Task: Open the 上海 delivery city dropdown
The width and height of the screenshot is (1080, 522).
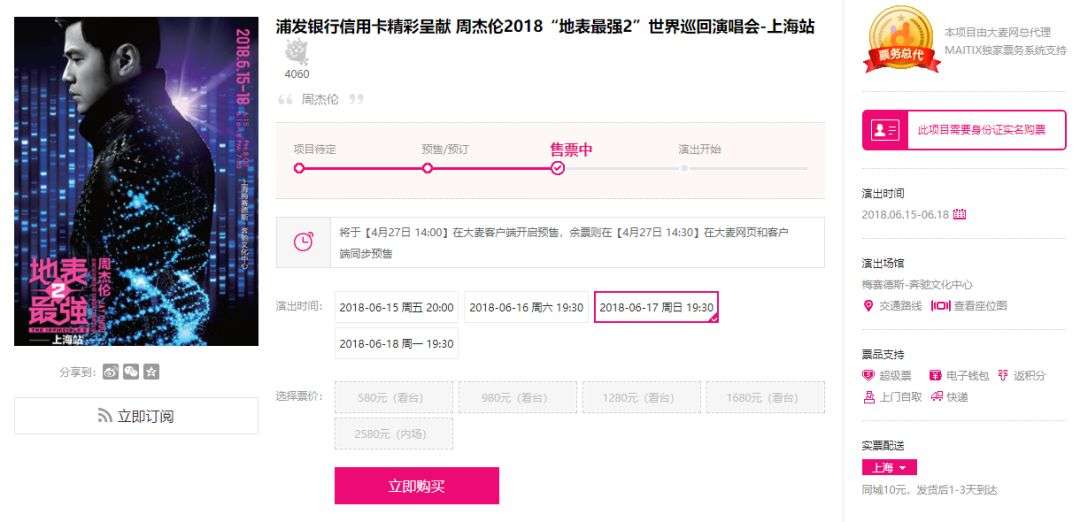Action: click(889, 468)
